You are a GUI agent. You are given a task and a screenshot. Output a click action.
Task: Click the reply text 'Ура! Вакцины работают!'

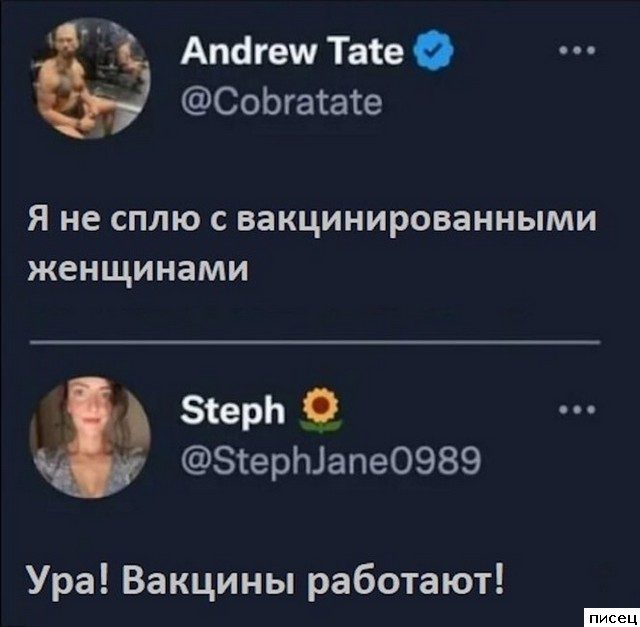point(267,583)
